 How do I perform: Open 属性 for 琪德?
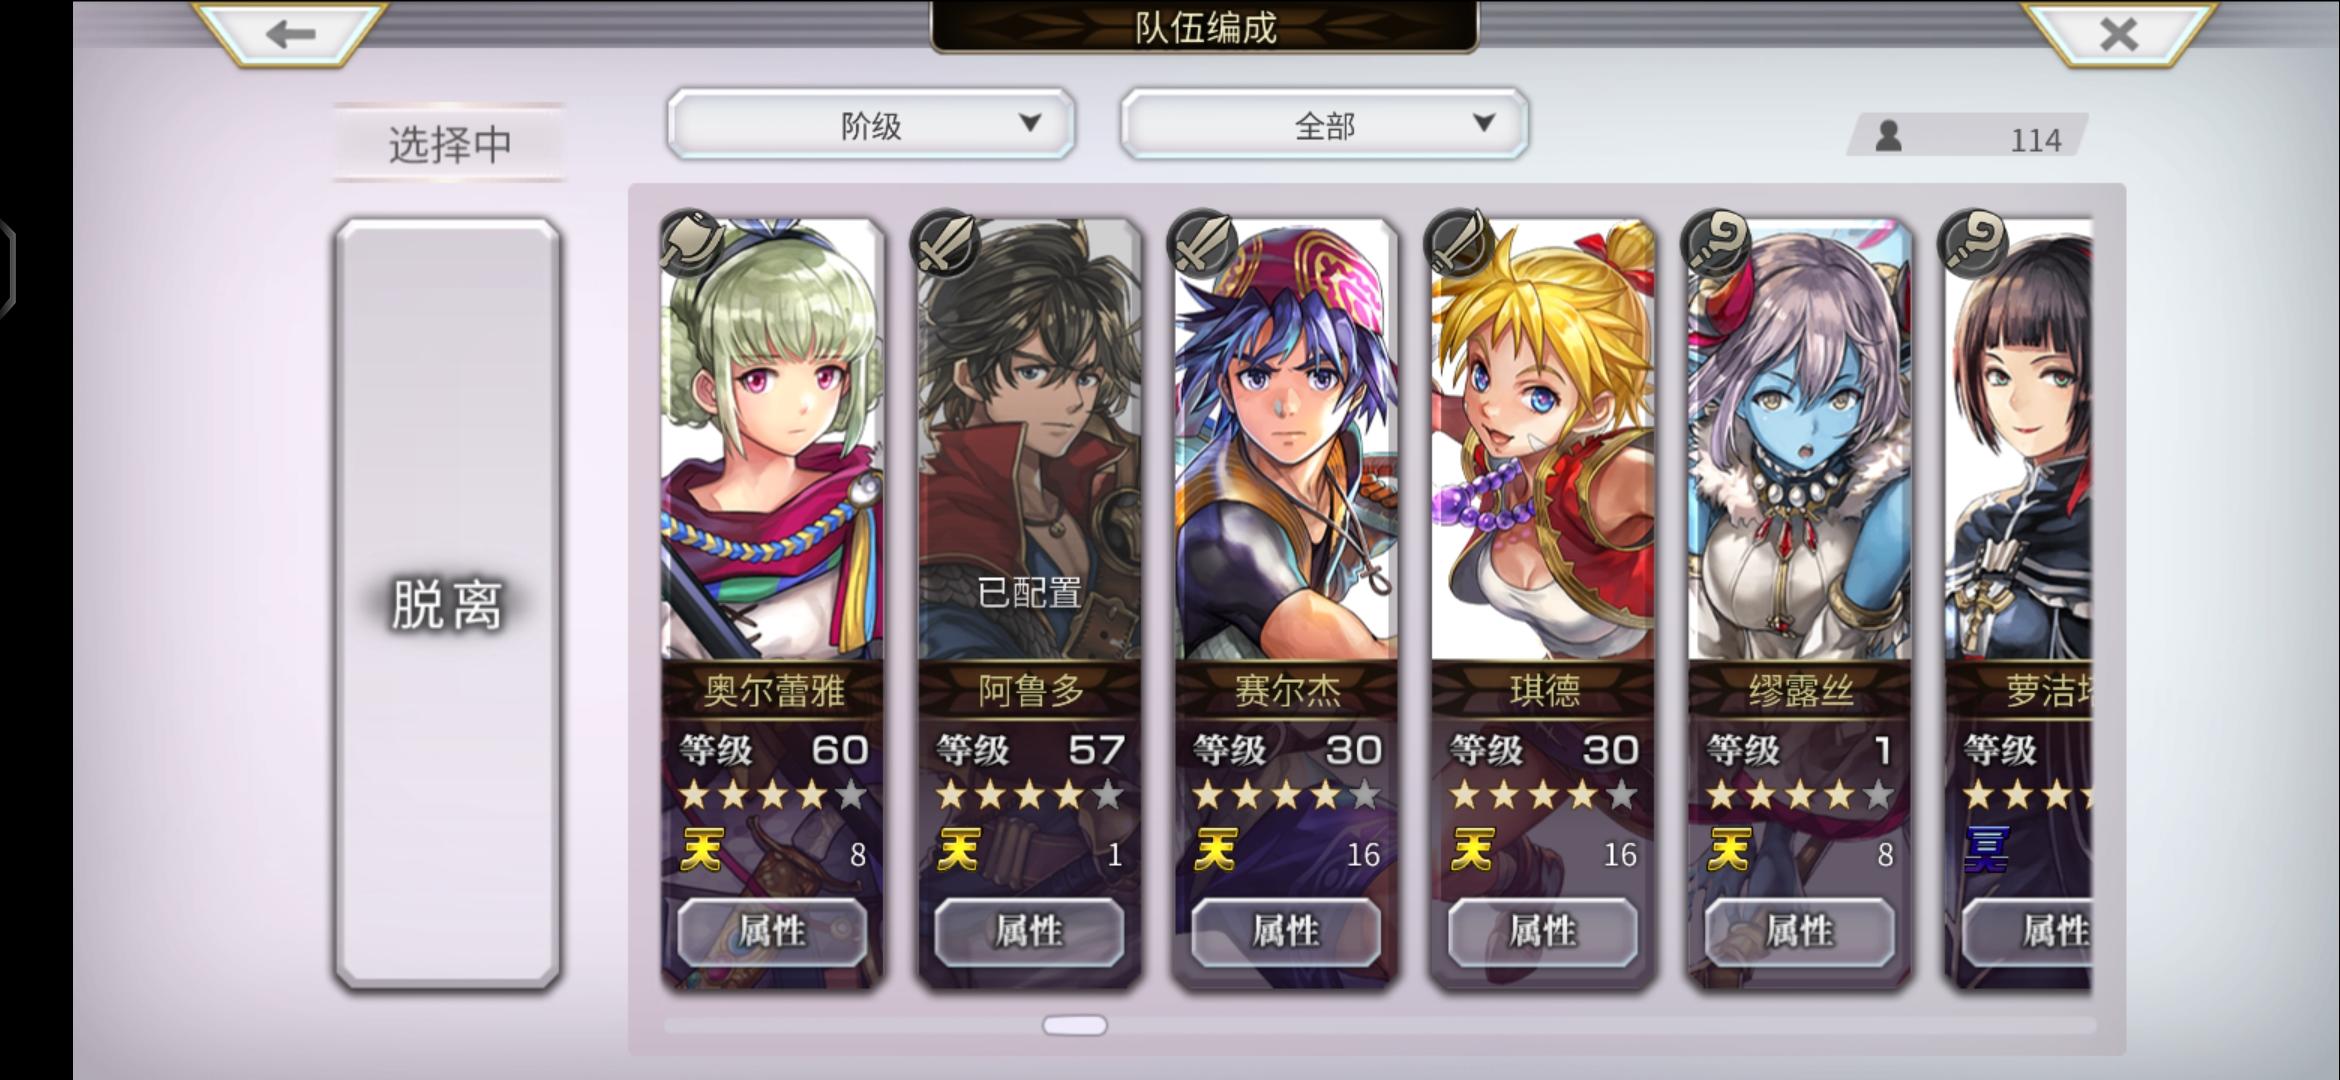[1543, 932]
